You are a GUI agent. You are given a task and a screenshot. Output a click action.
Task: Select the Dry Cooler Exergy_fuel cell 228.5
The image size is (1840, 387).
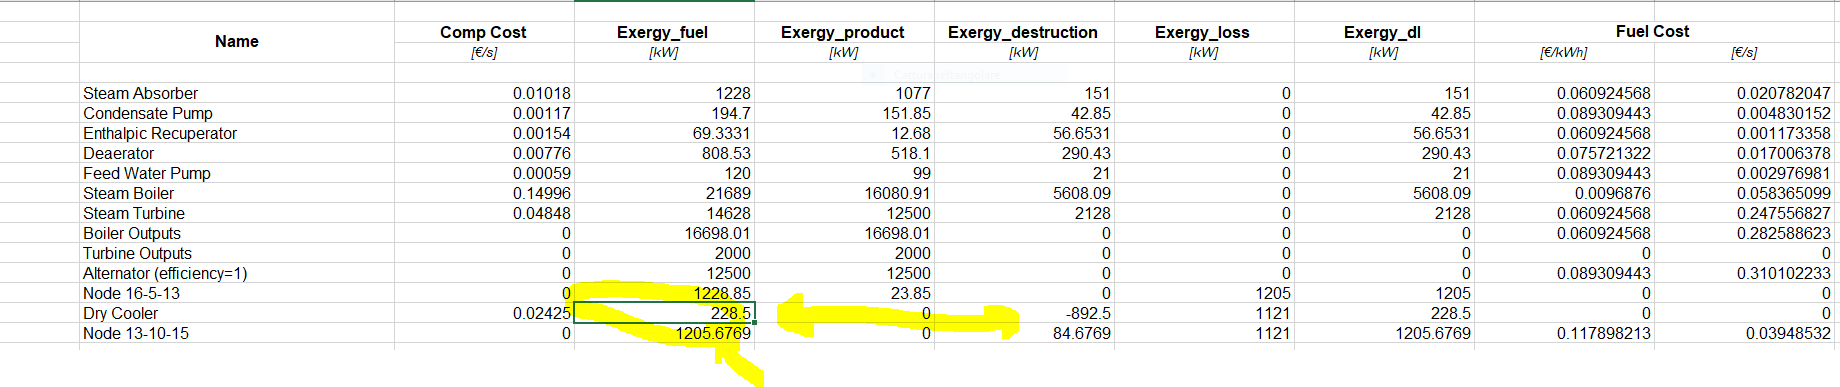664,313
